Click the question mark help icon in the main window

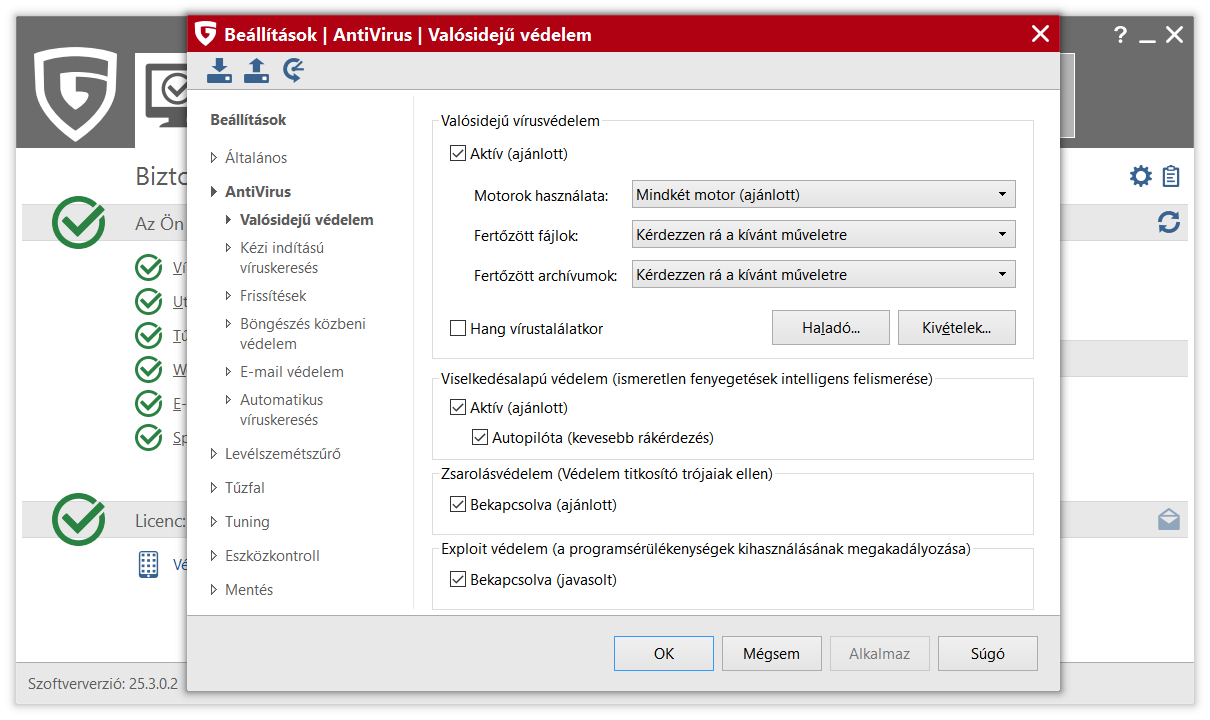tap(1120, 35)
